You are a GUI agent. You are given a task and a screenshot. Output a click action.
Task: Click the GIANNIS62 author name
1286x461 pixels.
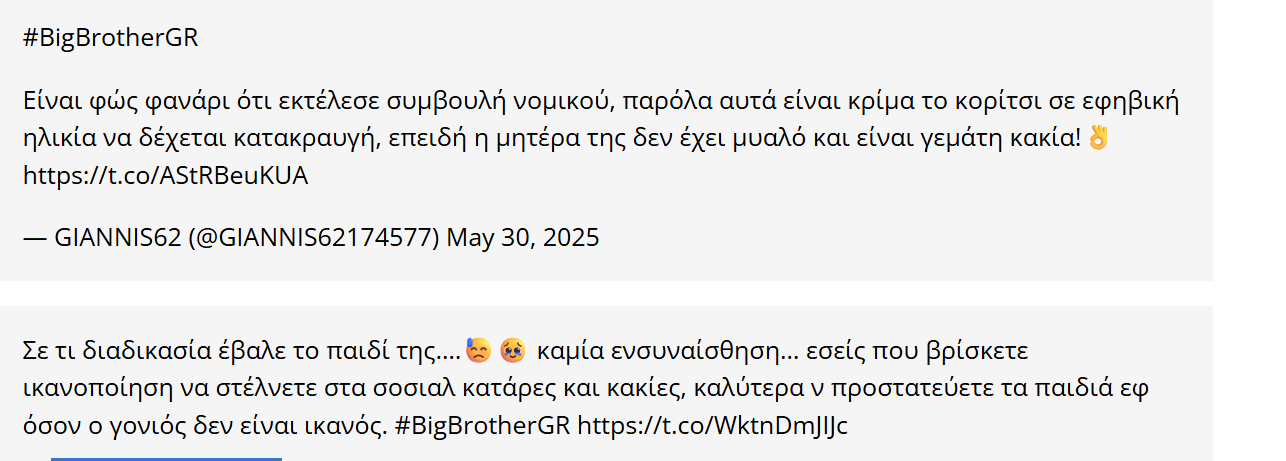coord(116,238)
